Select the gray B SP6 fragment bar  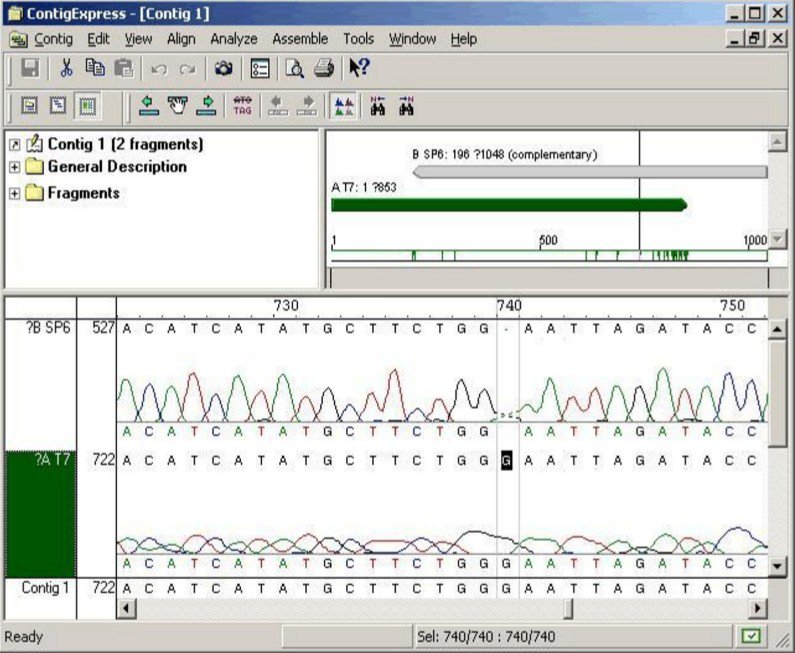tap(590, 172)
